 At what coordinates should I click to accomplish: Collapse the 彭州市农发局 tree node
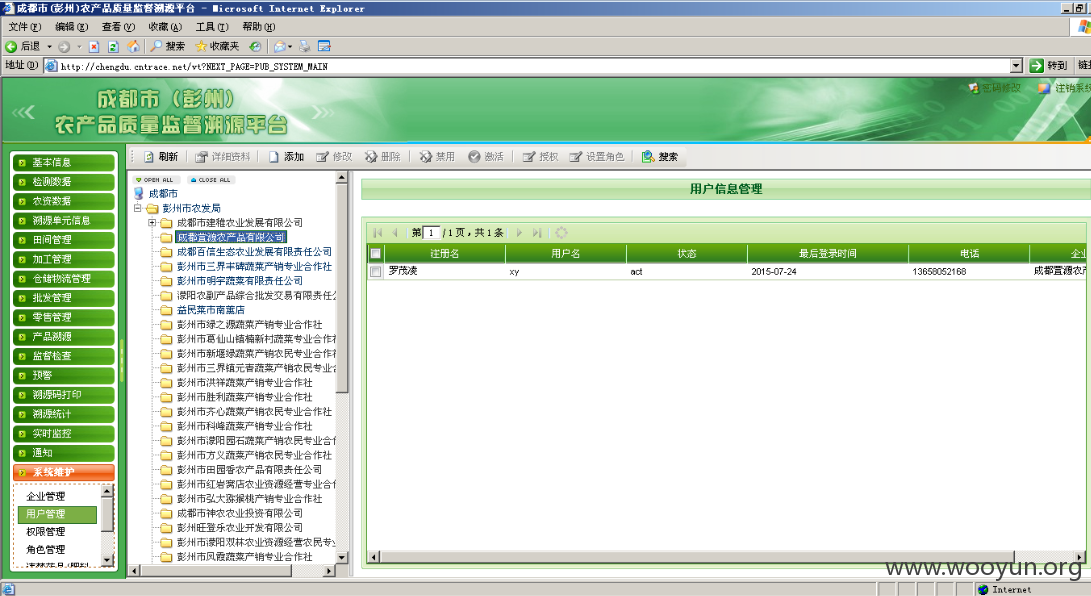[x=138, y=208]
